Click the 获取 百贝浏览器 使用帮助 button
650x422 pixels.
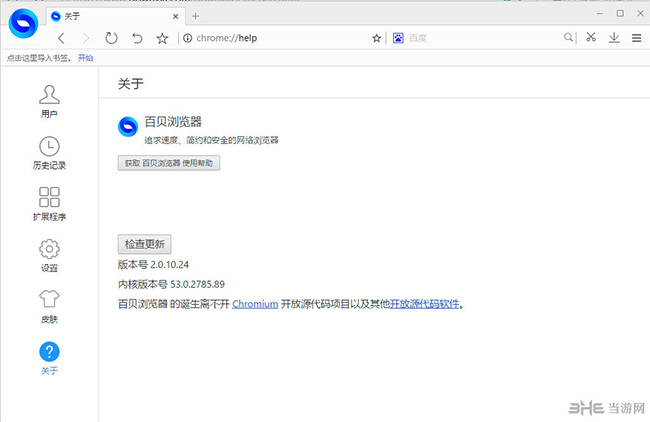point(169,163)
